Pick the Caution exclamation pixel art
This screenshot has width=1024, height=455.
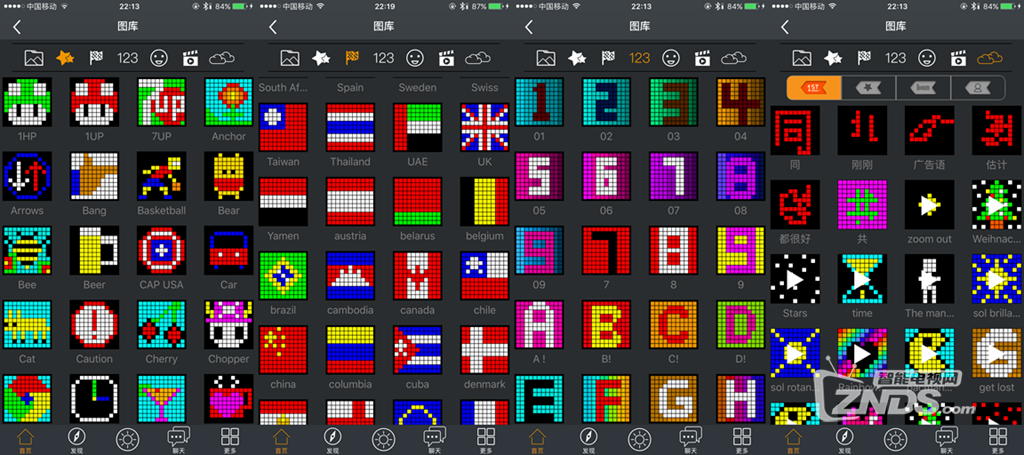[x=95, y=324]
